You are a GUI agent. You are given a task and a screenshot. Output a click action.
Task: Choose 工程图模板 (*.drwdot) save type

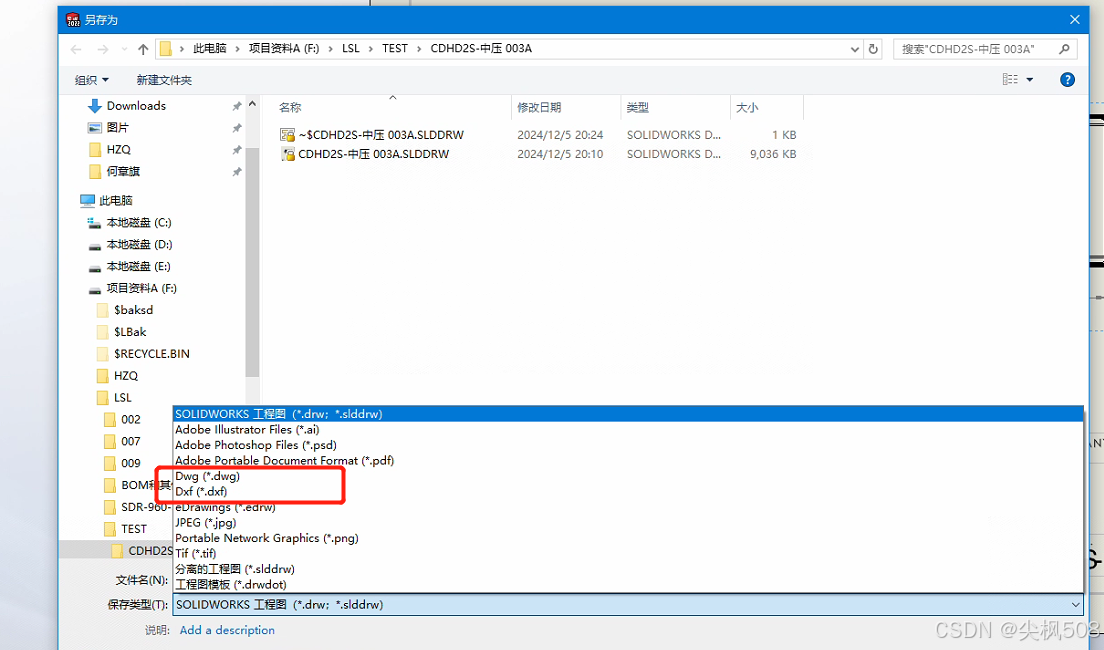click(x=628, y=585)
